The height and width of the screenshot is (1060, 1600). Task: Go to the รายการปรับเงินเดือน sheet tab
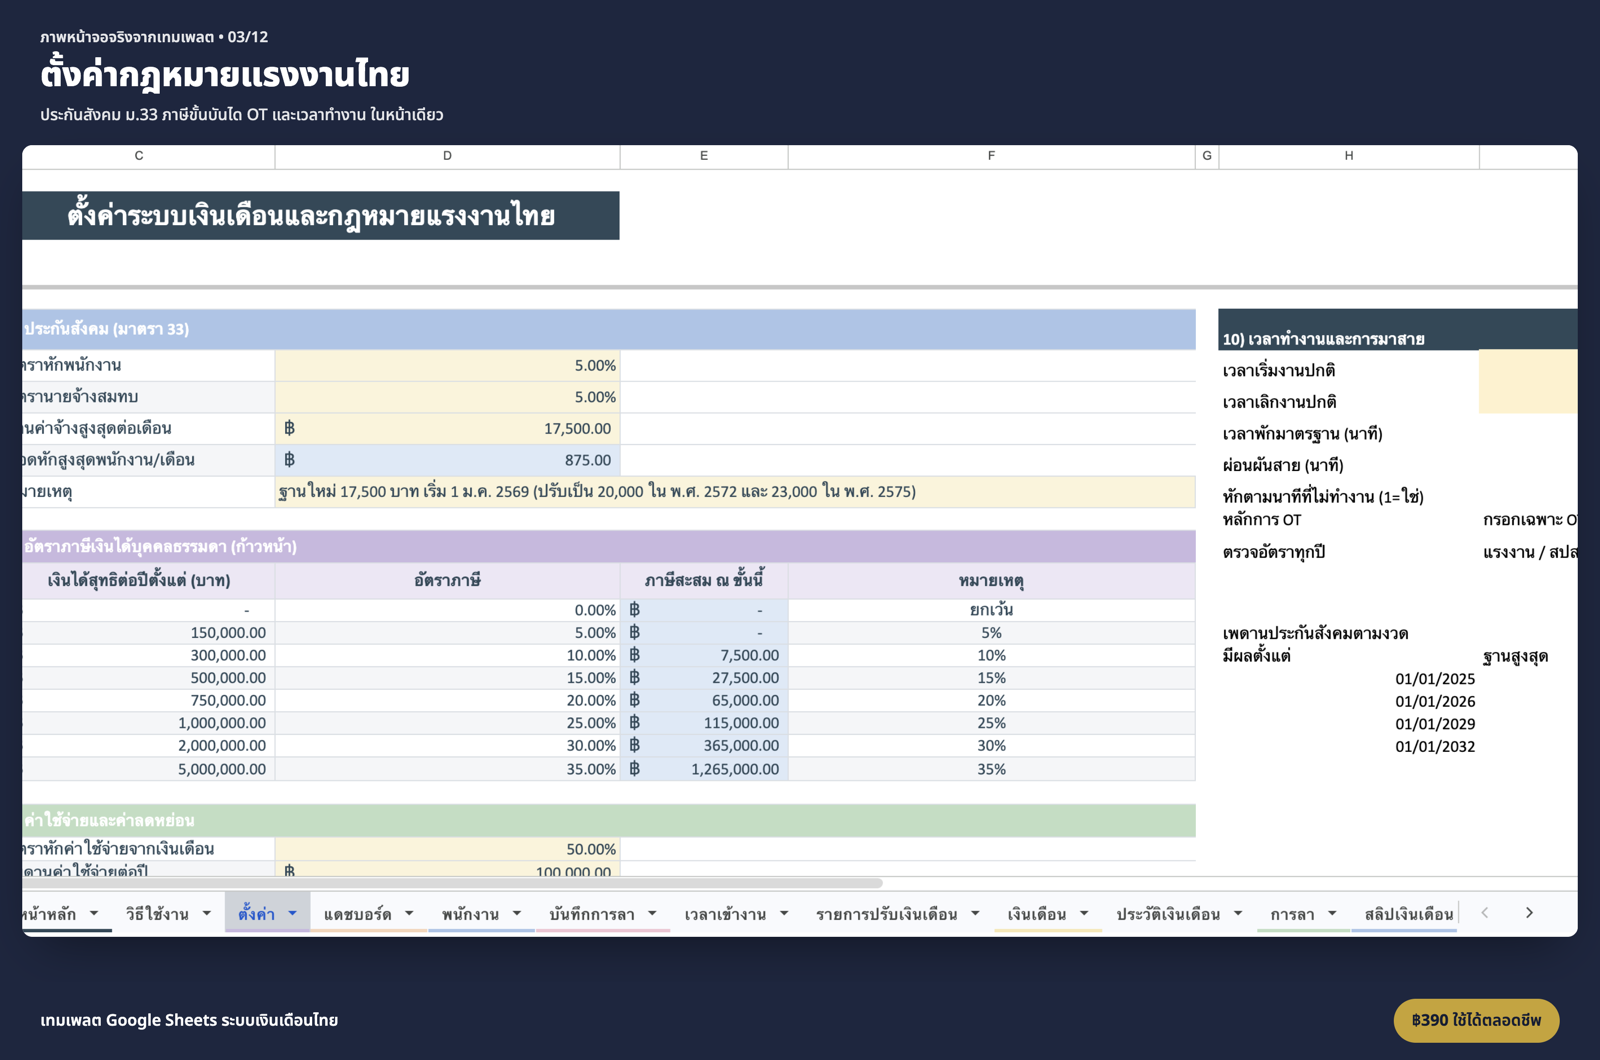[886, 914]
